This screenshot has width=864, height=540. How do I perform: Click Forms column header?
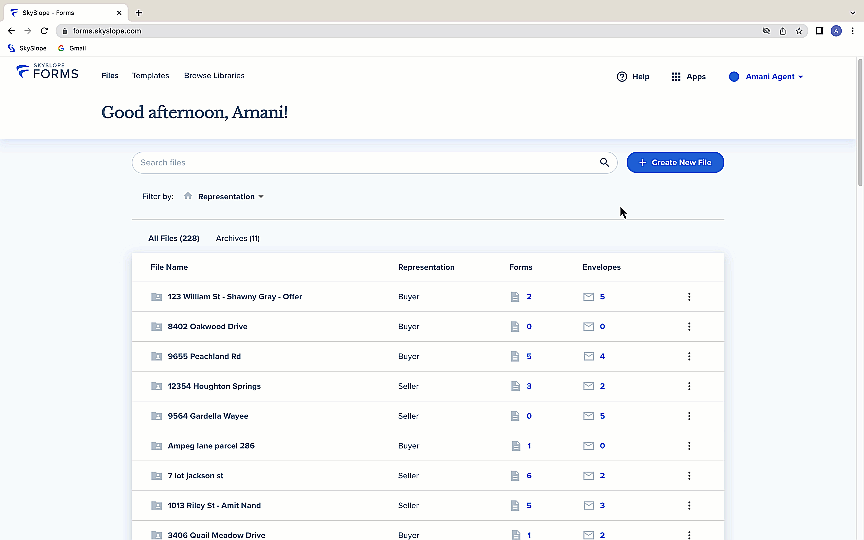(520, 267)
